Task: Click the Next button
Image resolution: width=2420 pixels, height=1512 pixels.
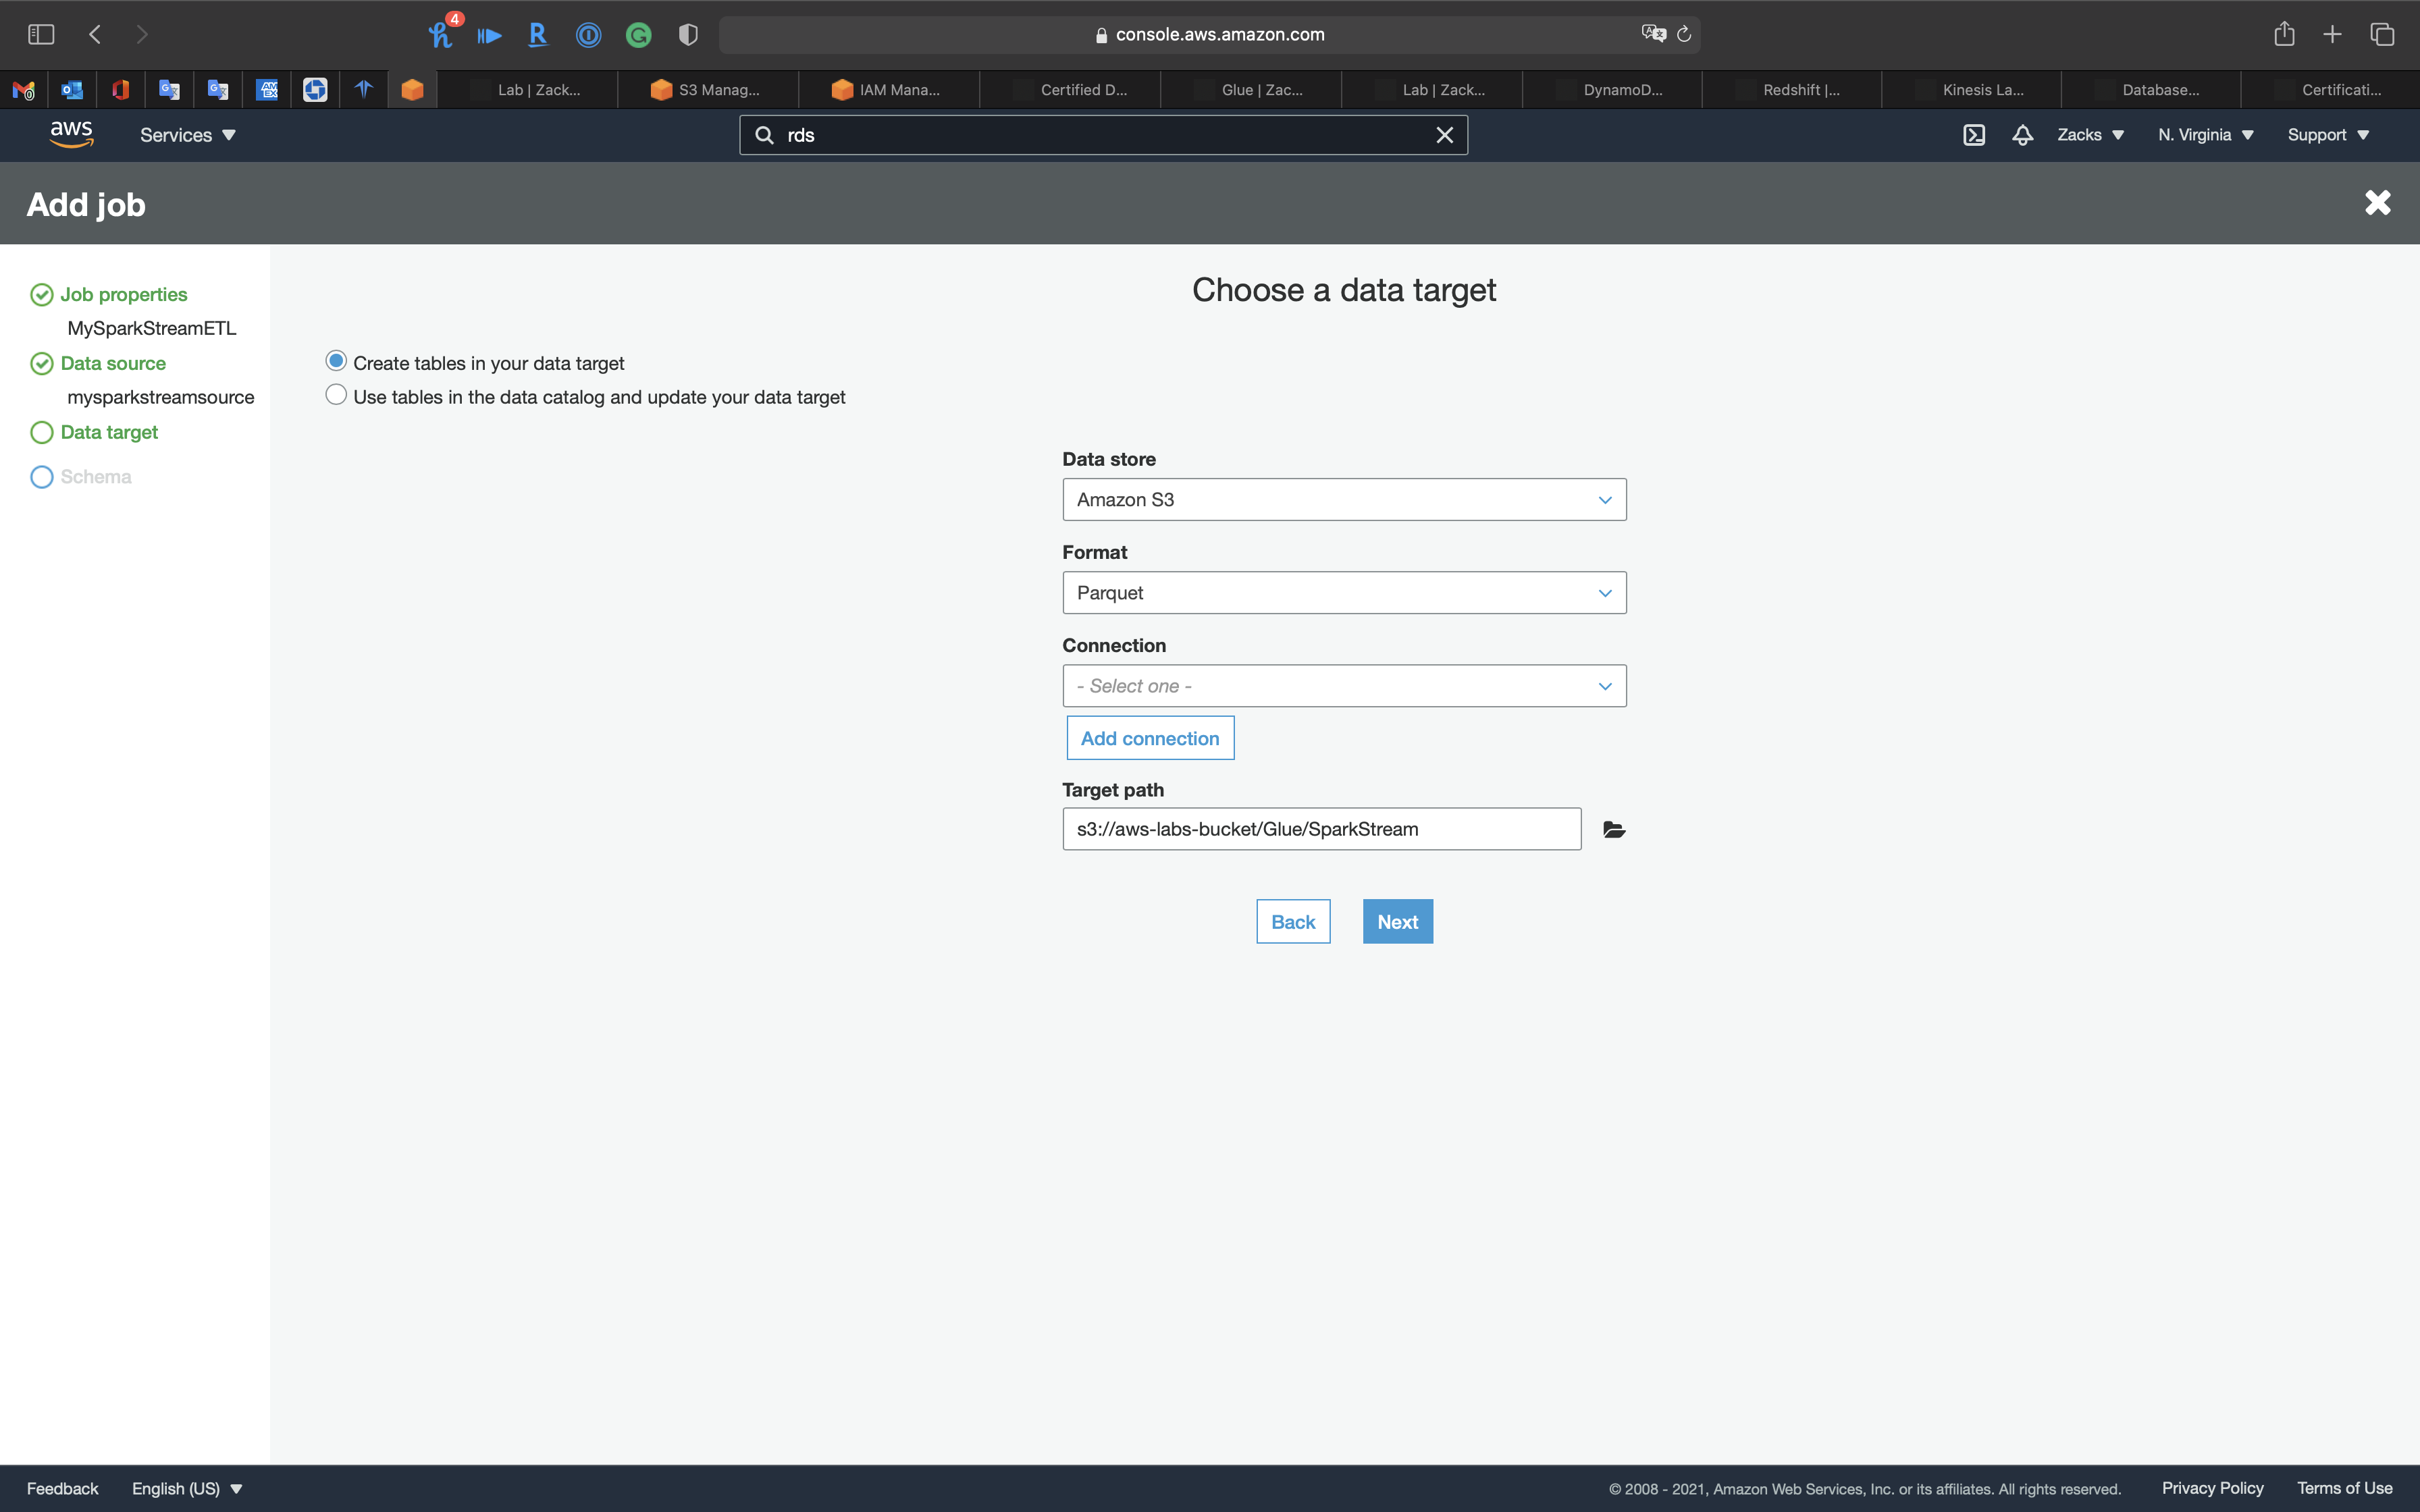Action: tap(1396, 922)
